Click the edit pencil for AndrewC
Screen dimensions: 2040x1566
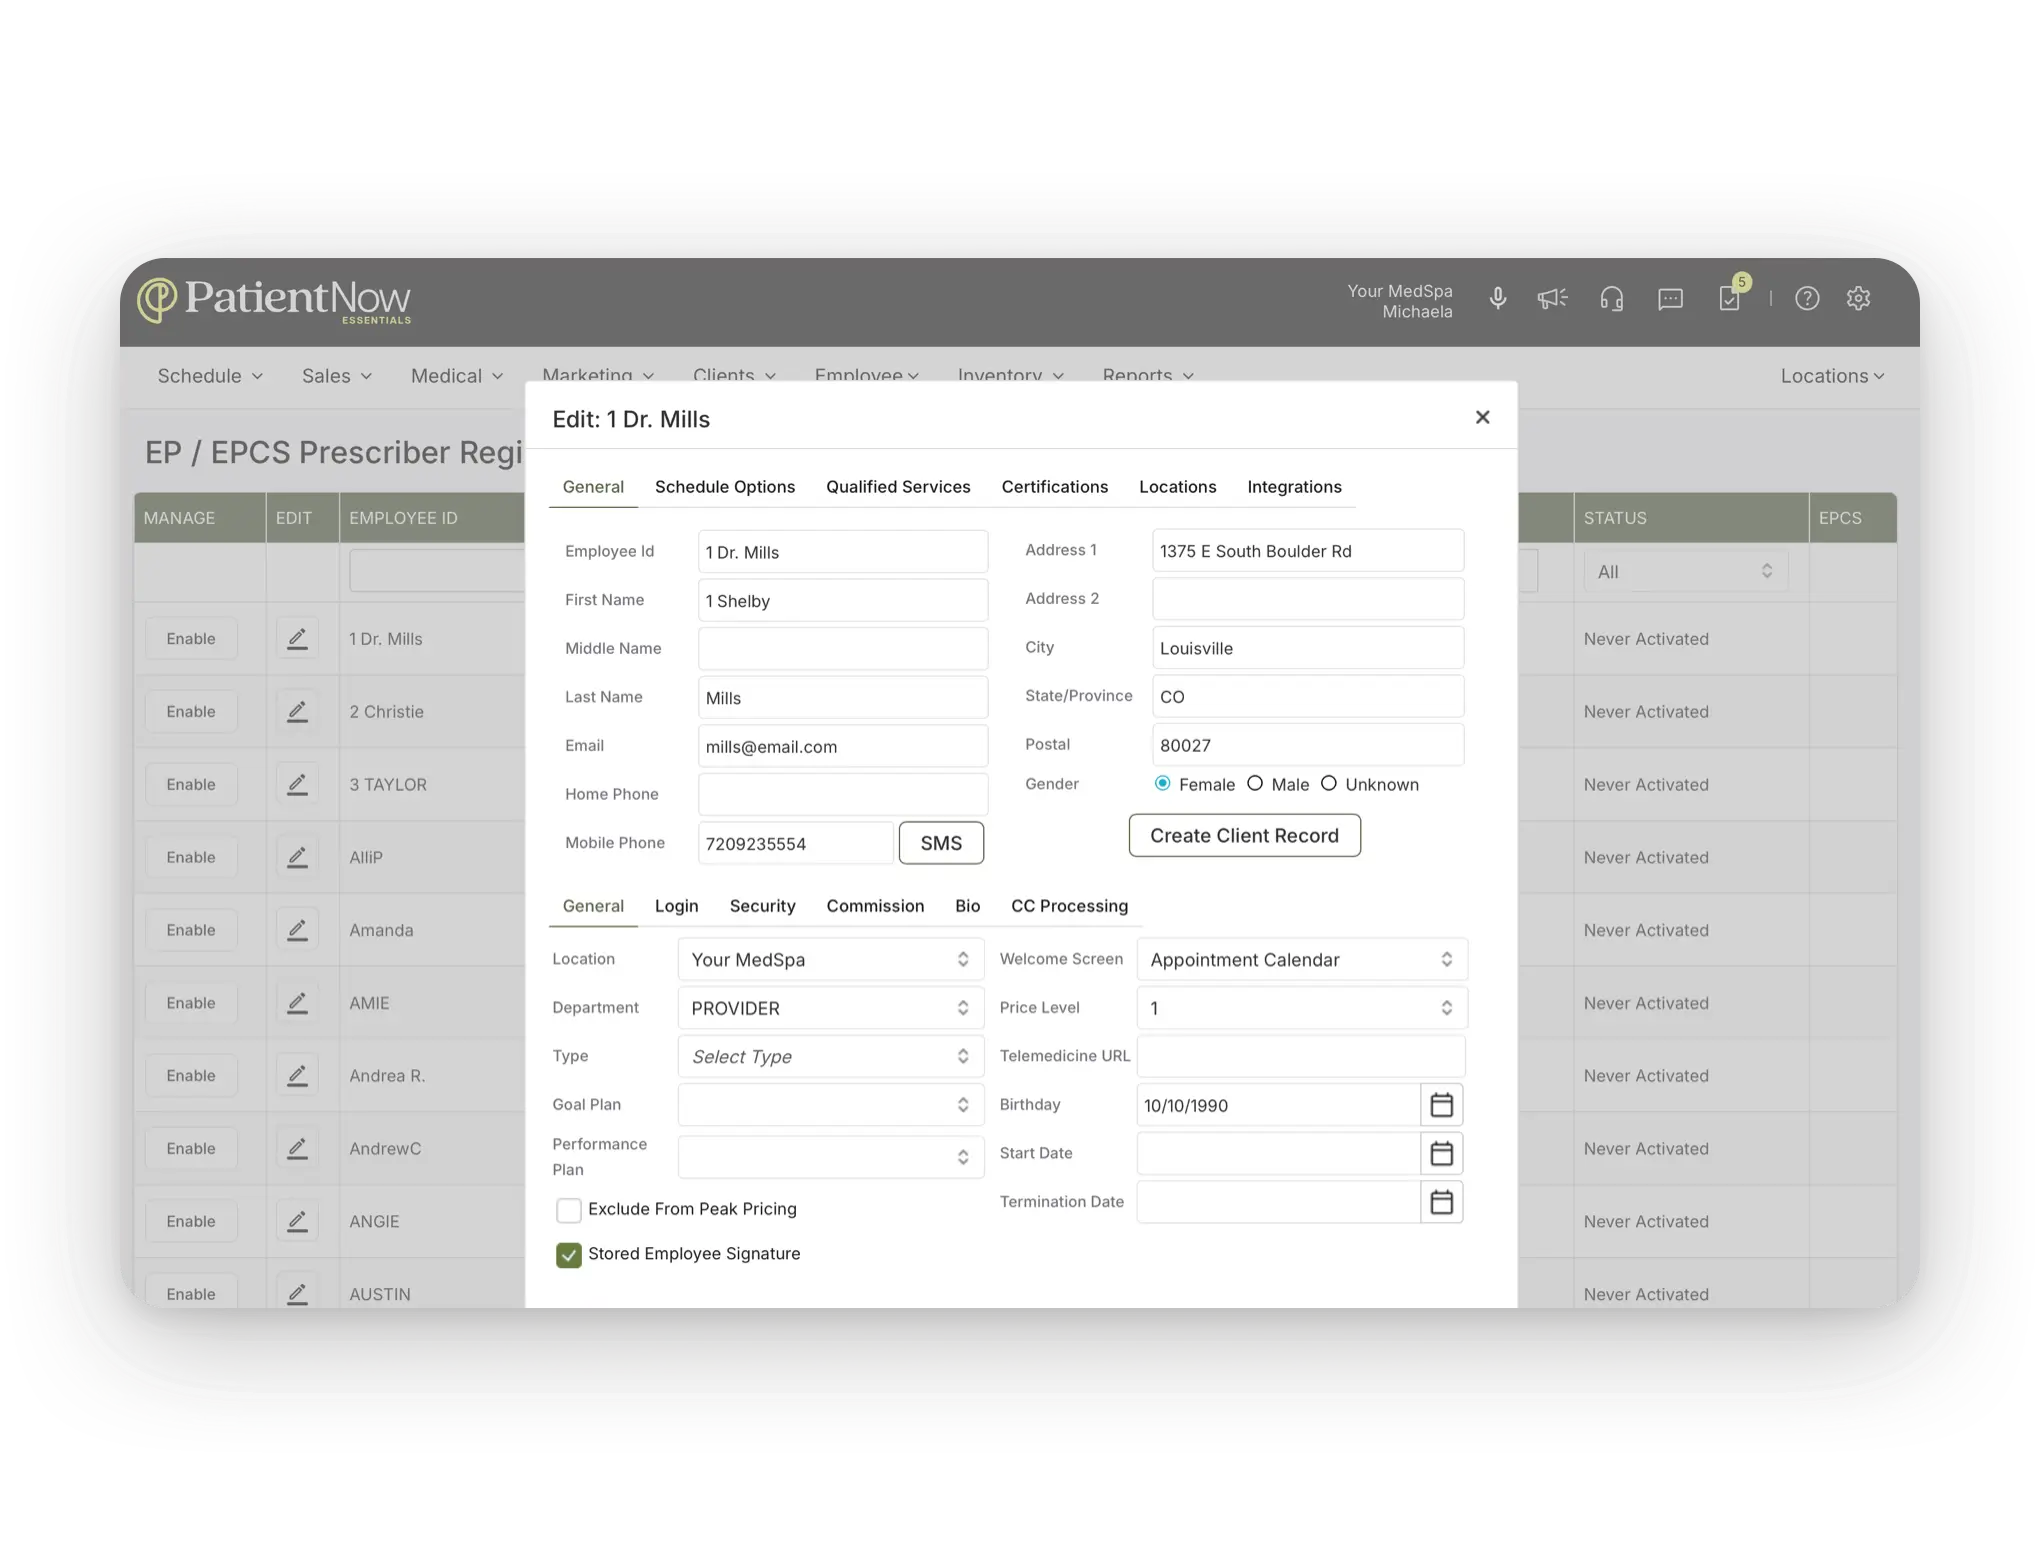click(x=297, y=1148)
